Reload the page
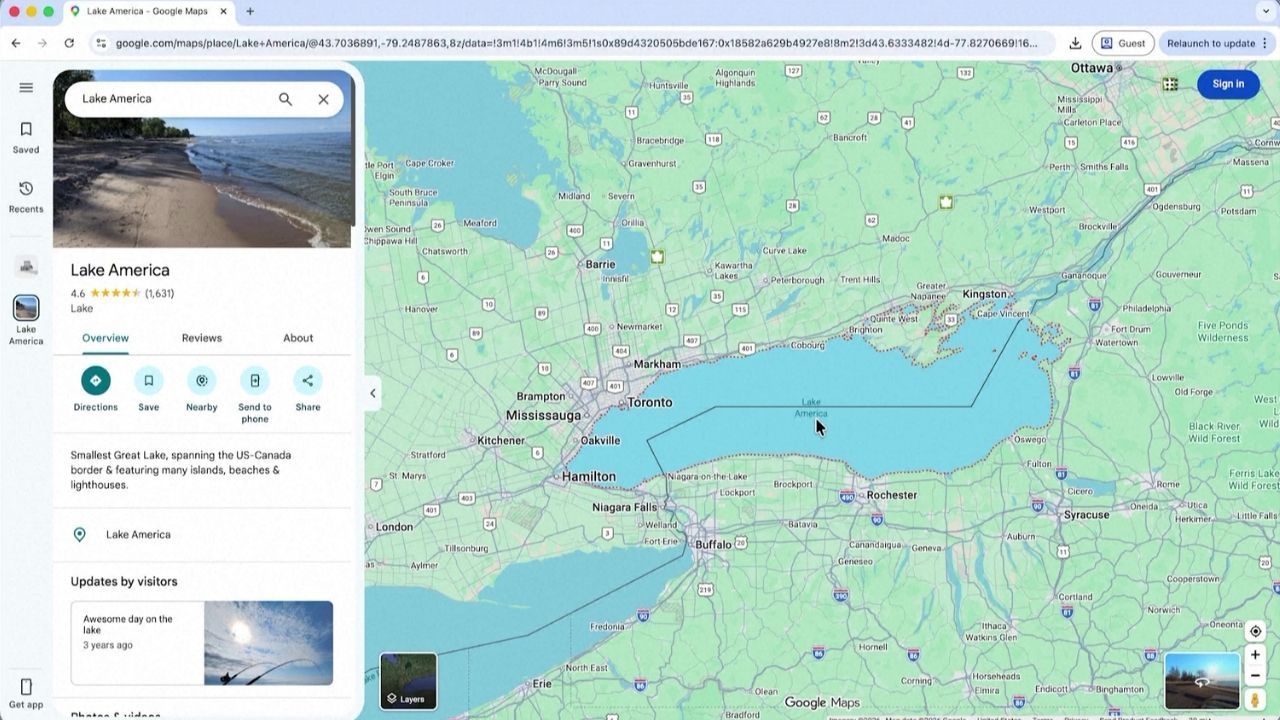The image size is (1280, 720). [x=69, y=43]
